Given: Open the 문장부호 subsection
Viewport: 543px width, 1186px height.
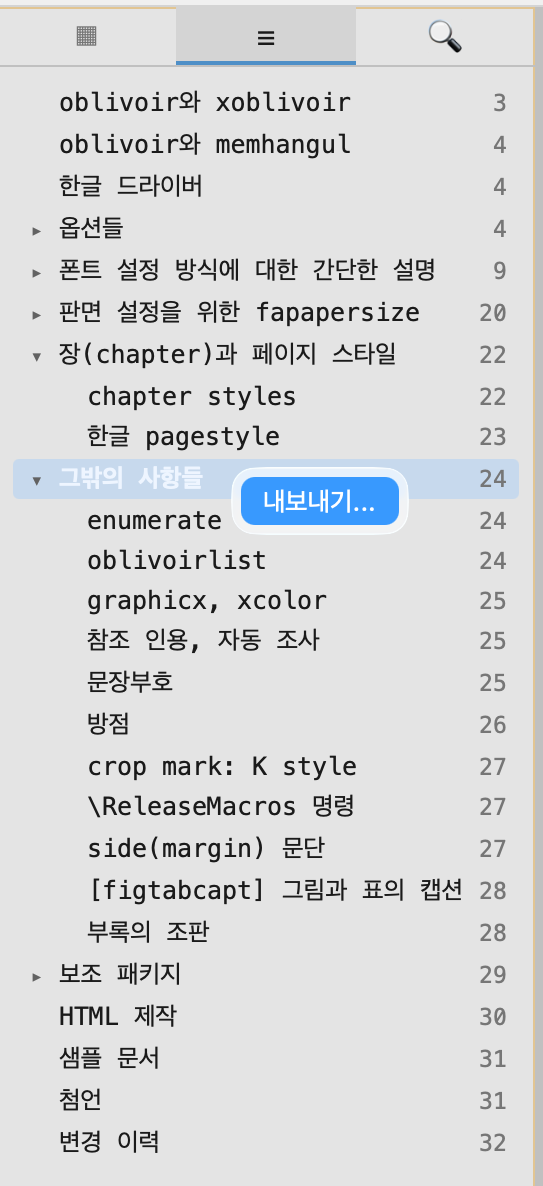Looking at the screenshot, I should click(x=130, y=682).
